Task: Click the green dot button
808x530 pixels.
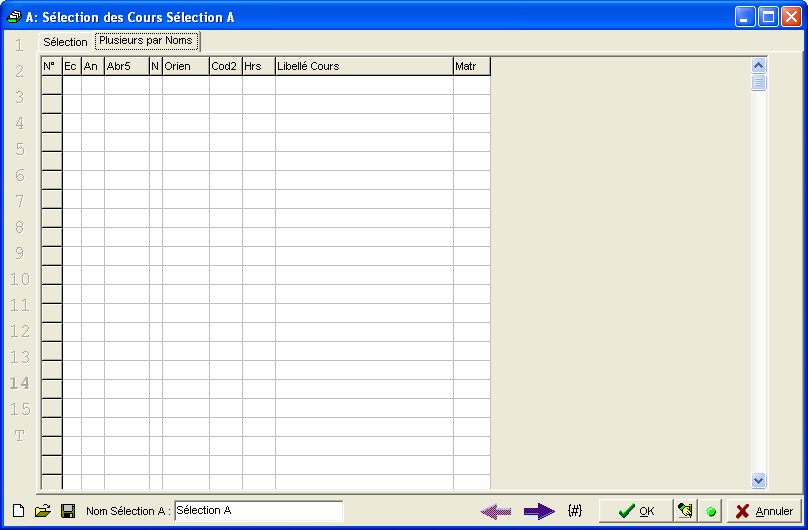Action: [711, 511]
